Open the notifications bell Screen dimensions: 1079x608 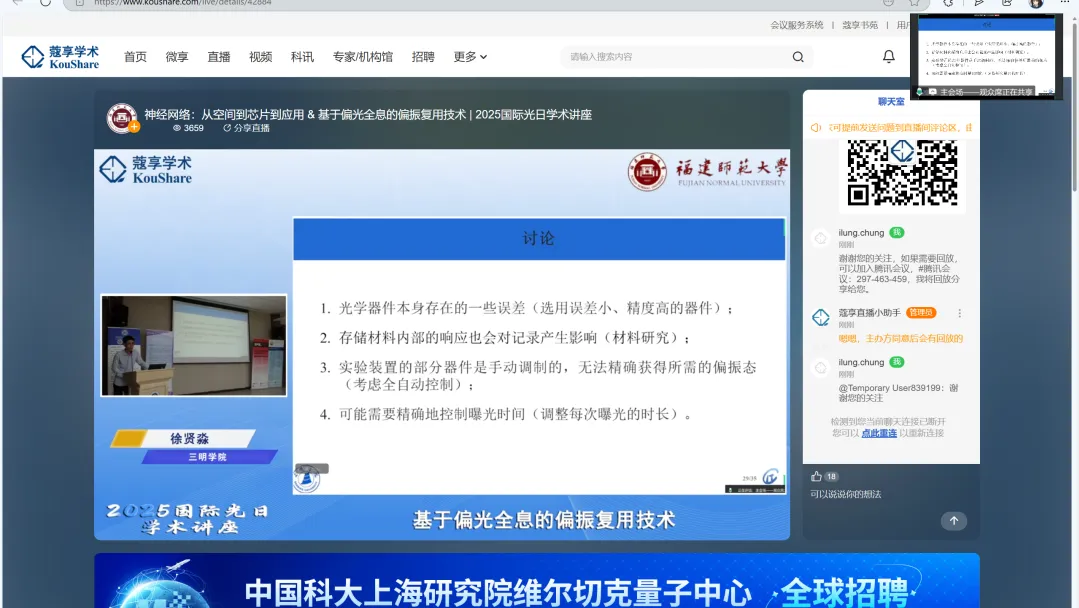coord(888,57)
